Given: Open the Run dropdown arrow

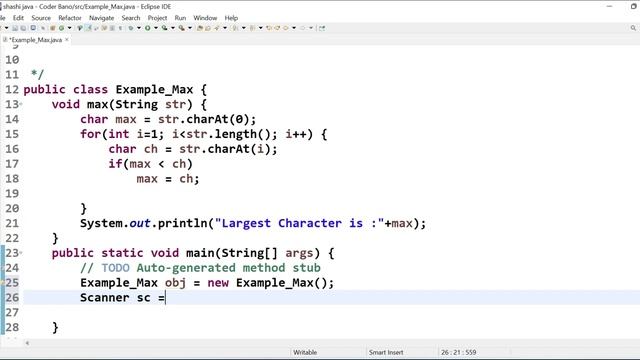Looking at the screenshot, I should [156, 28].
